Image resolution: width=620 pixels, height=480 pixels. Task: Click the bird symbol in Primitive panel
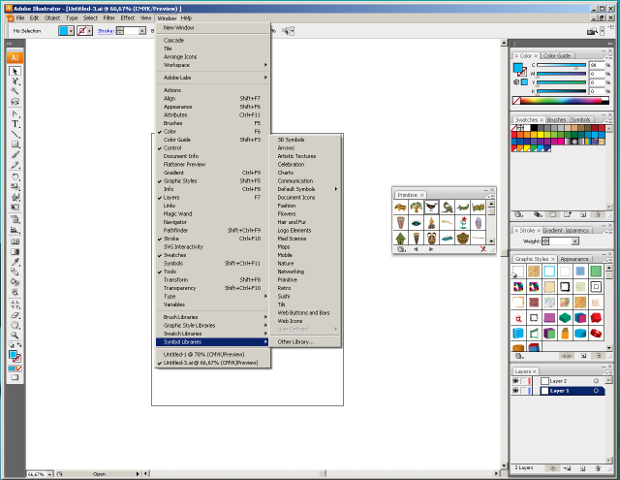pyautogui.click(x=431, y=207)
